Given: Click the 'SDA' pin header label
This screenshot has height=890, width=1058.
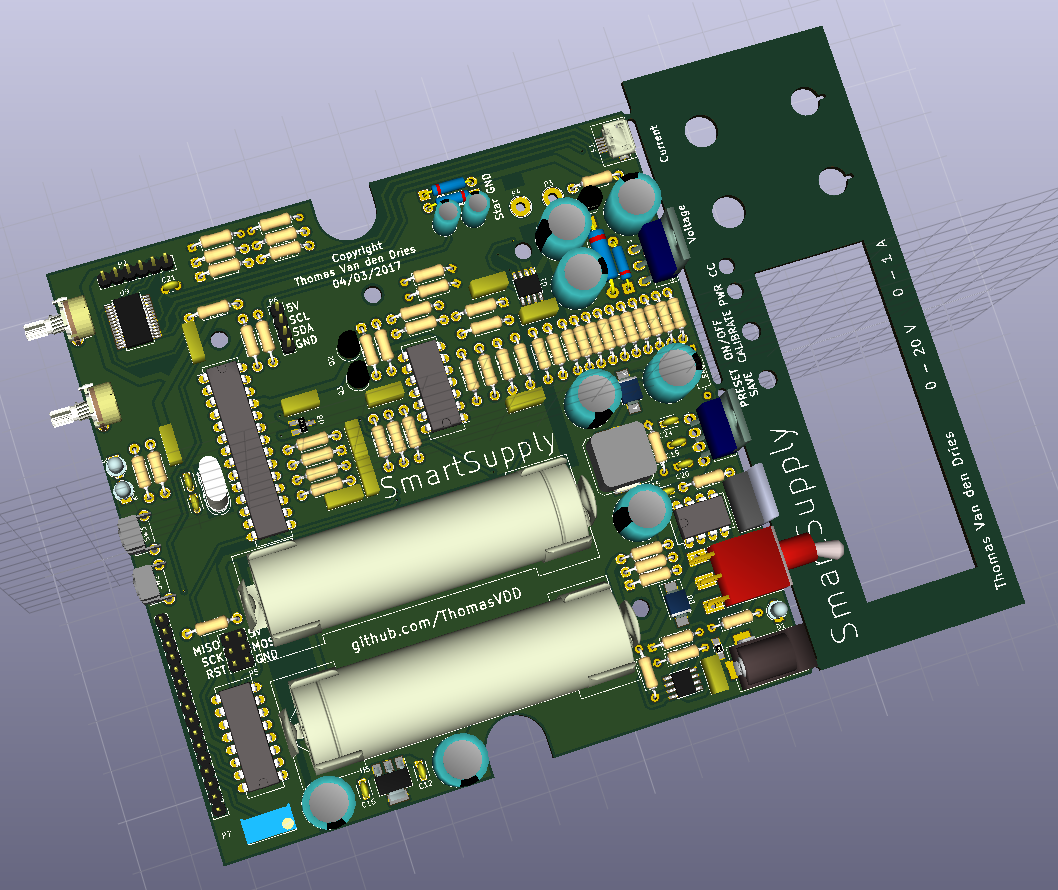Looking at the screenshot, I should 302,329.
